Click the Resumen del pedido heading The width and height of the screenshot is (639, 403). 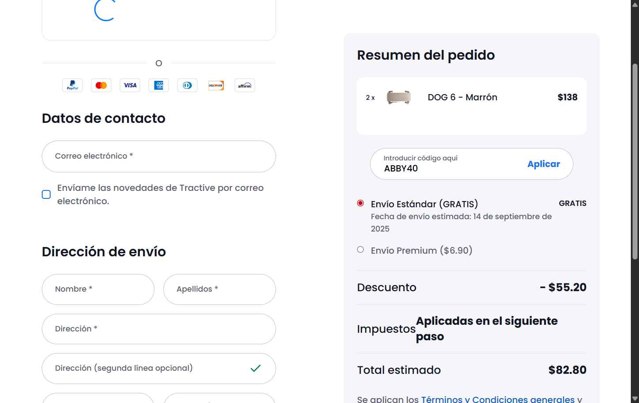[426, 55]
